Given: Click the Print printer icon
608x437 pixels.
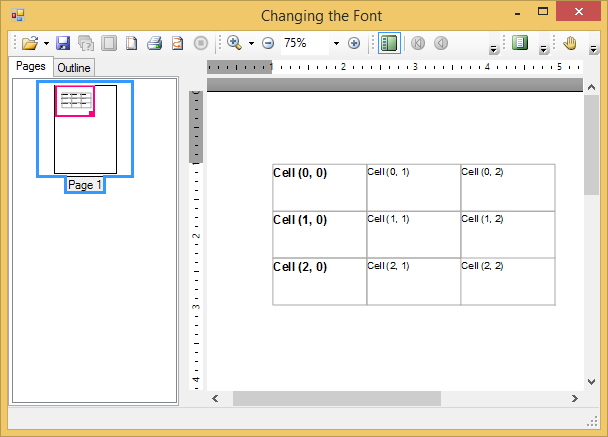Looking at the screenshot, I should point(154,43).
